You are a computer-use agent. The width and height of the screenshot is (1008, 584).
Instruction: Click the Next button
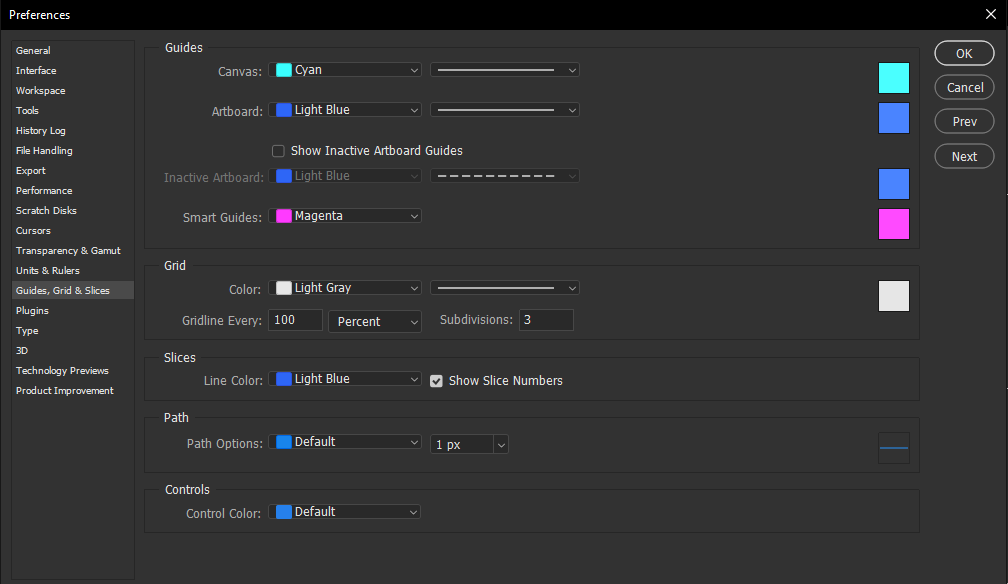click(964, 156)
